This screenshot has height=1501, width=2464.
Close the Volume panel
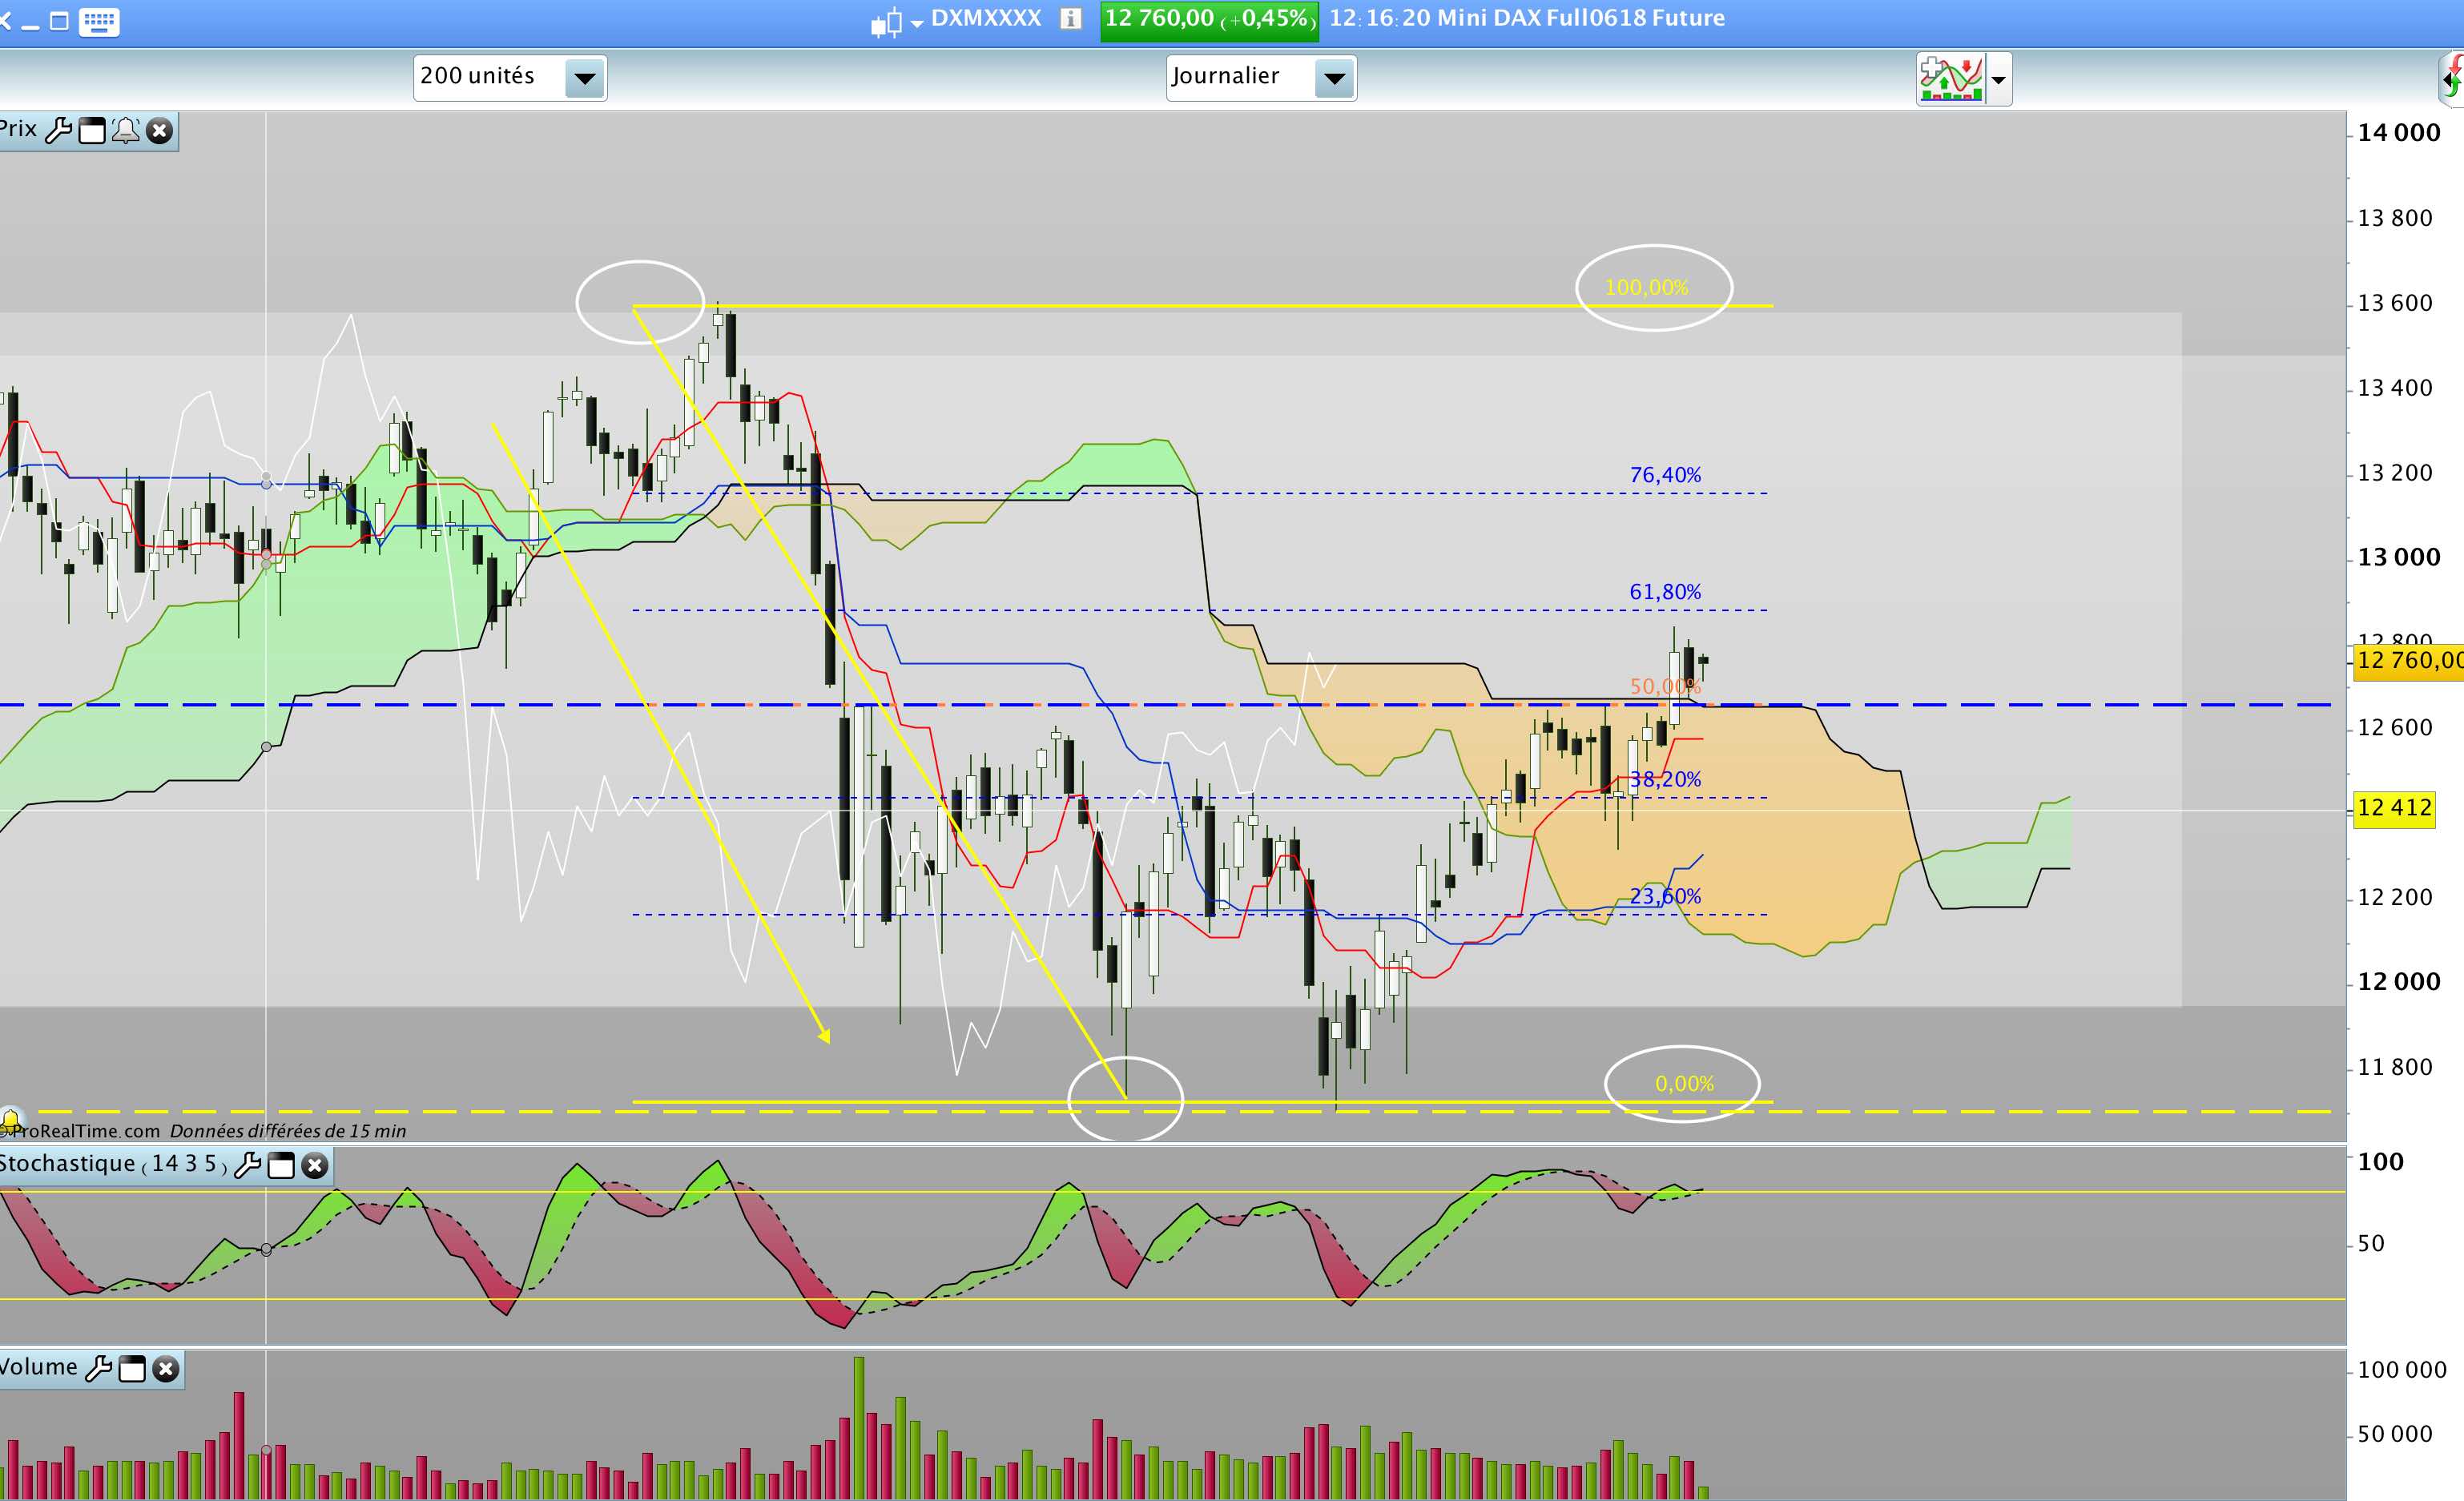[166, 1368]
